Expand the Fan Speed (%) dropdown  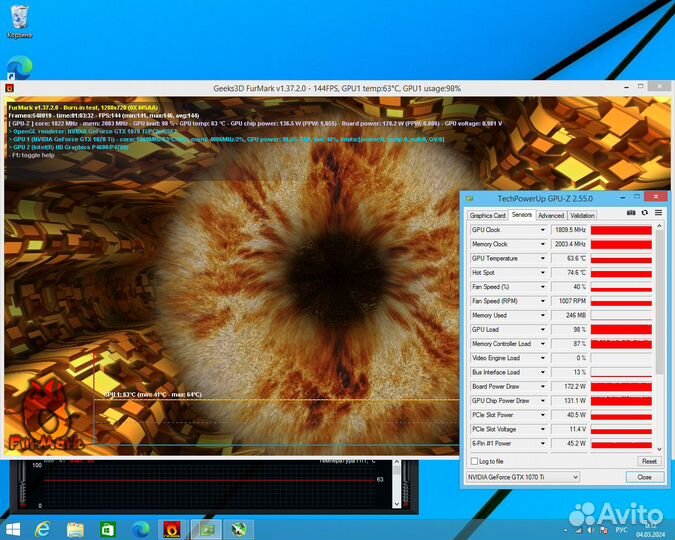coord(542,287)
